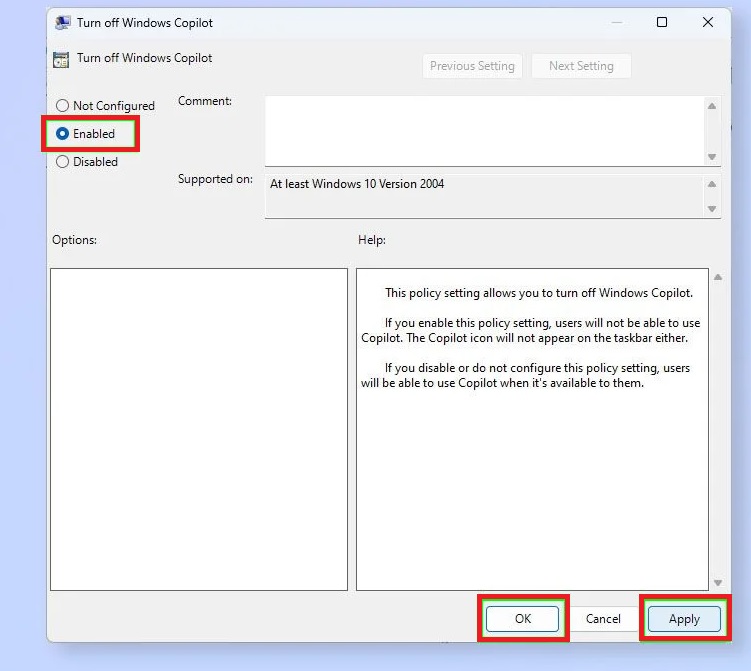Click Help pane scroll down arrow
Image resolution: width=751 pixels, height=671 pixels.
[x=717, y=582]
